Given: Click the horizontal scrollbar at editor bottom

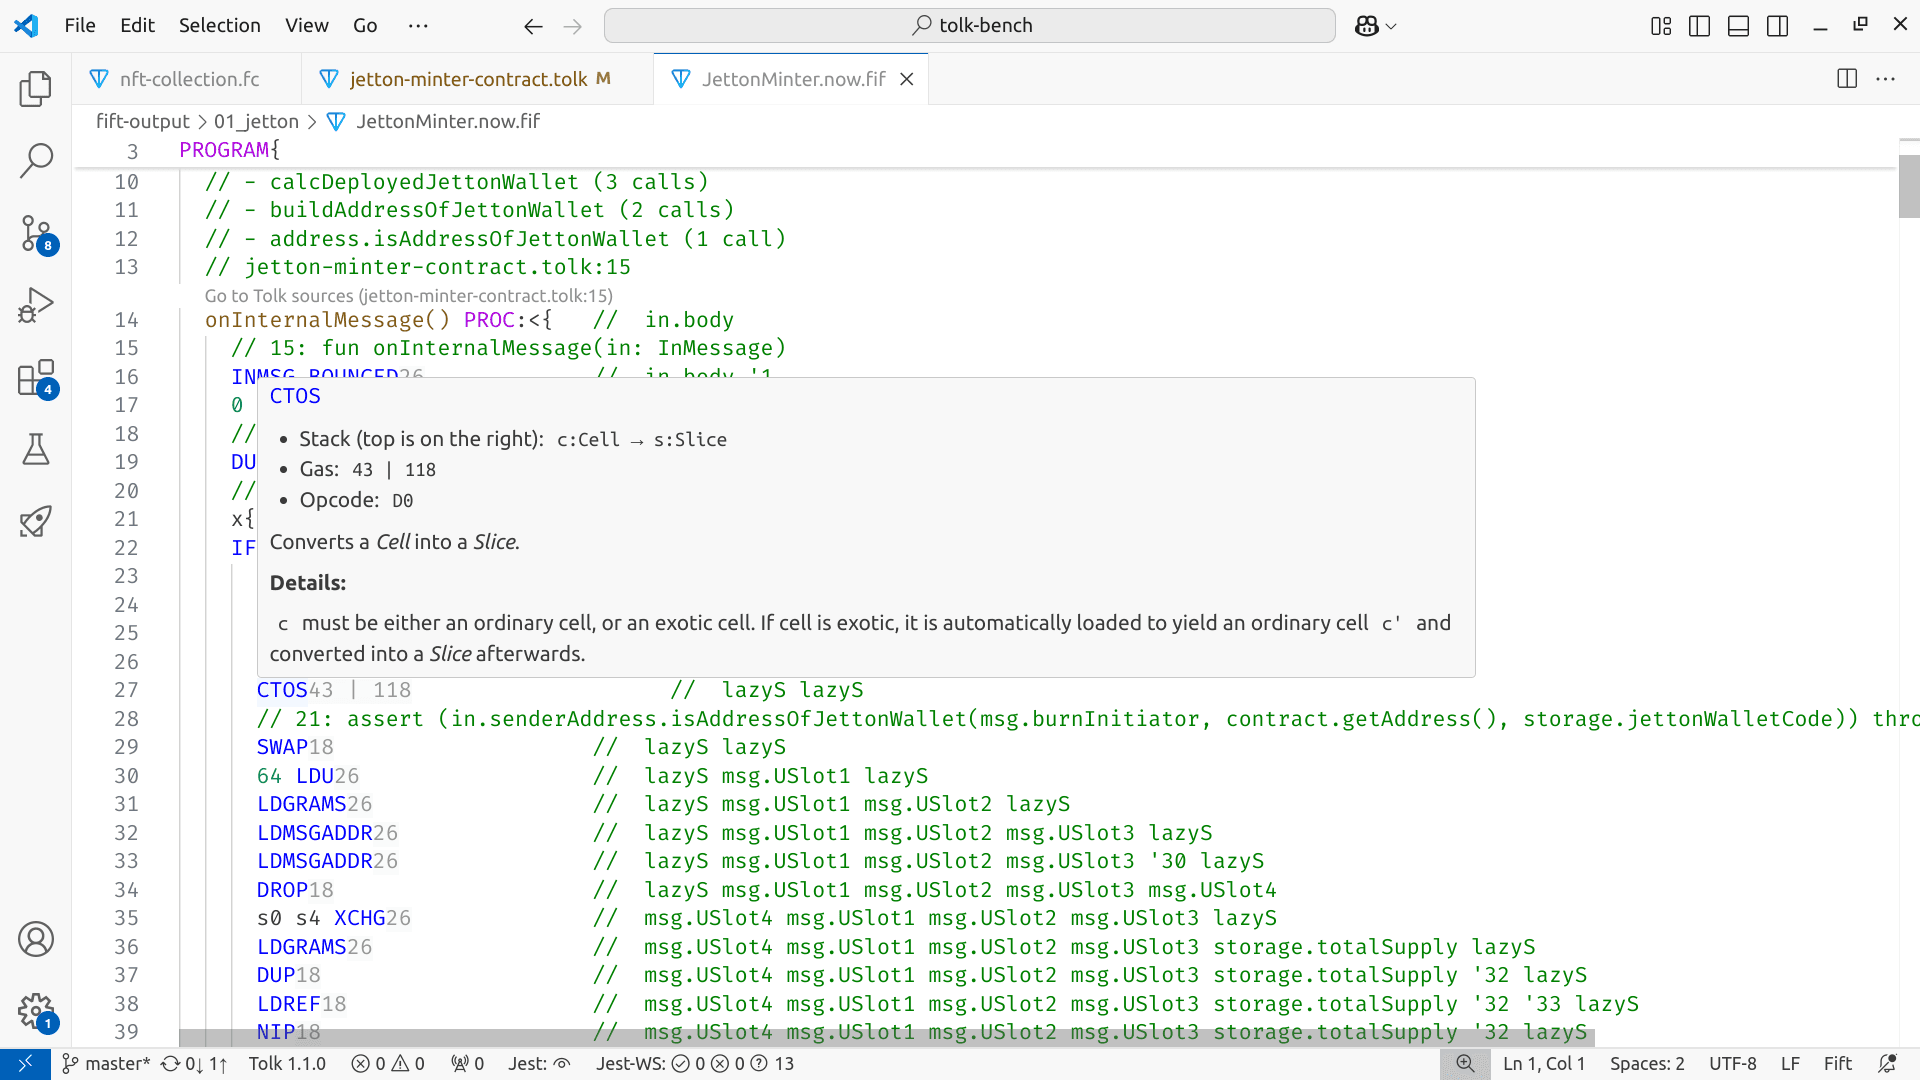Looking at the screenshot, I should 886,1038.
